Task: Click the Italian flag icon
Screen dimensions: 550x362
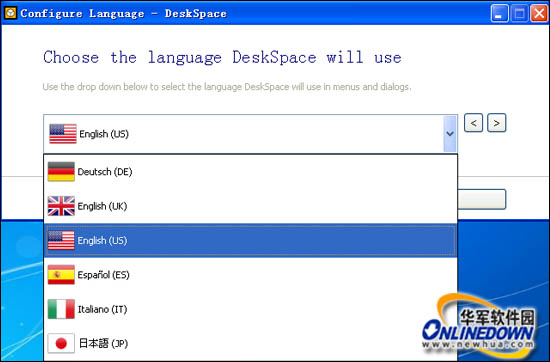Action: click(61, 309)
